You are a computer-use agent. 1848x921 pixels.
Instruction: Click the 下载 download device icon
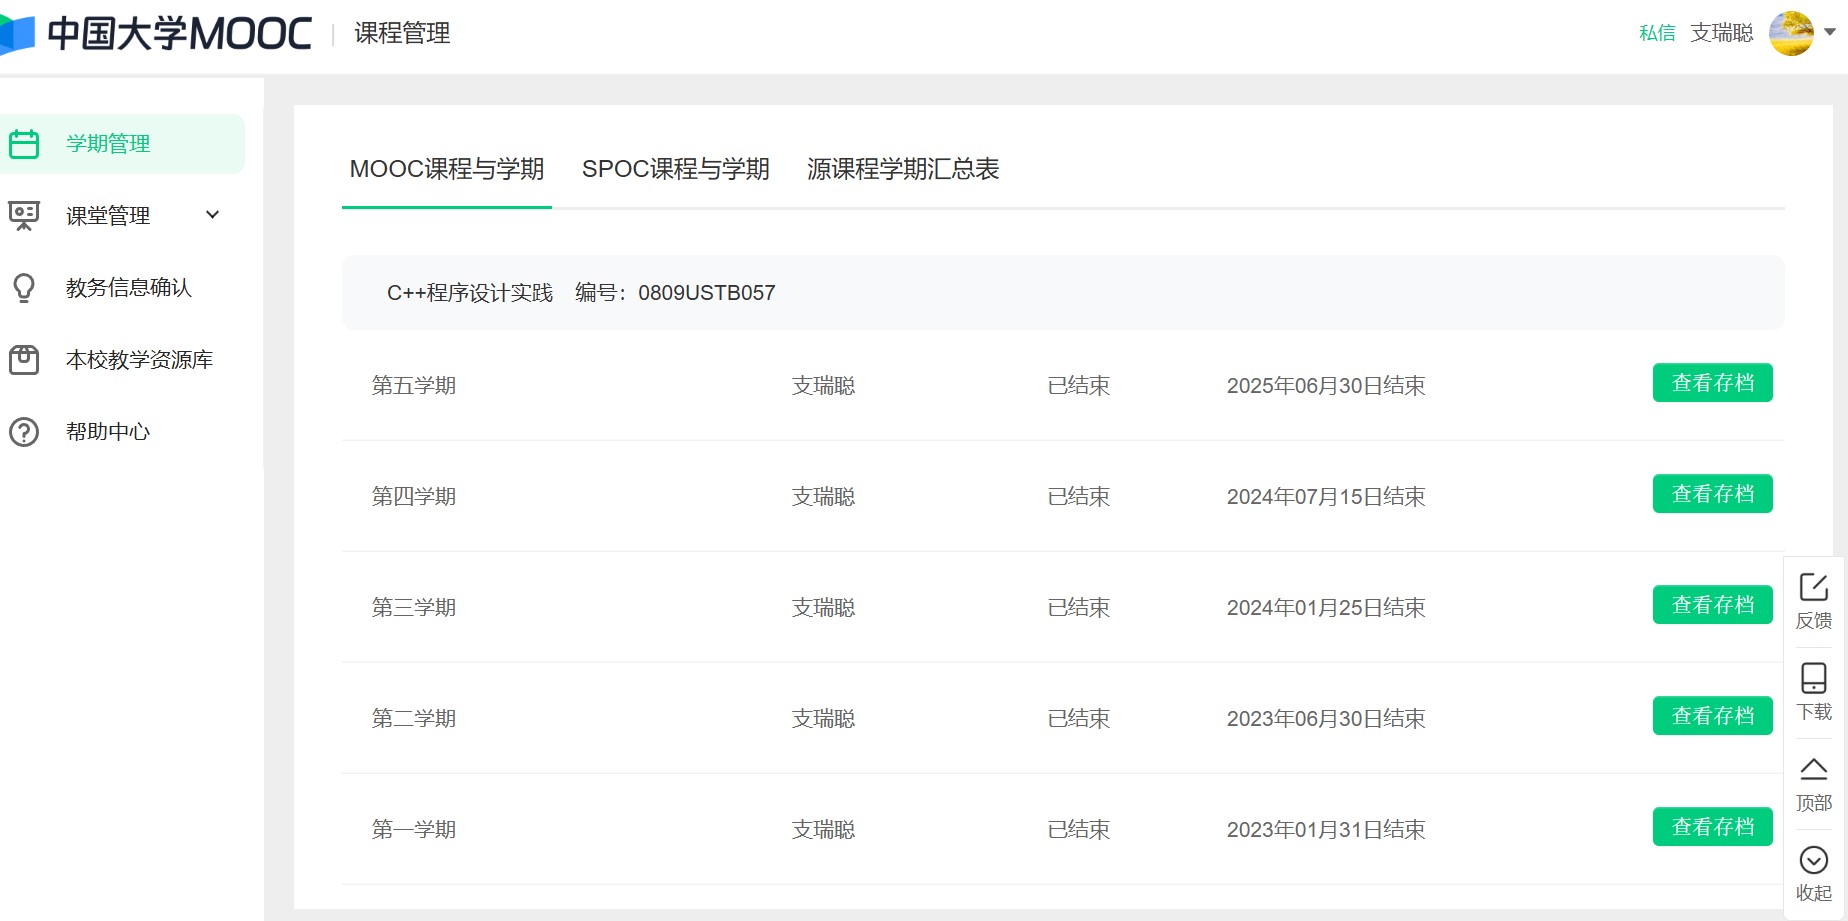[x=1813, y=679]
